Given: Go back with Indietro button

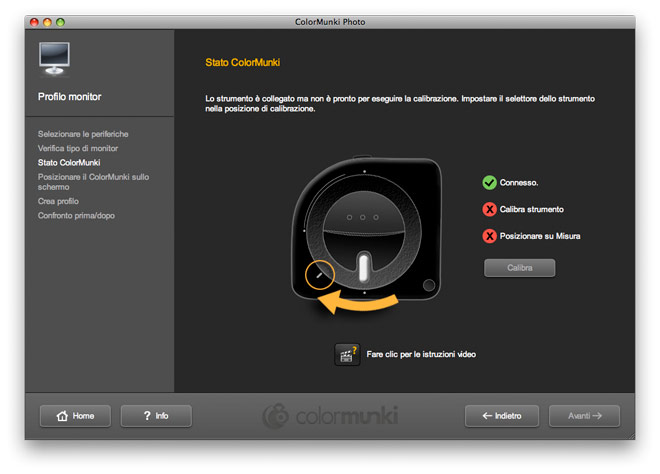Looking at the screenshot, I should tap(501, 416).
